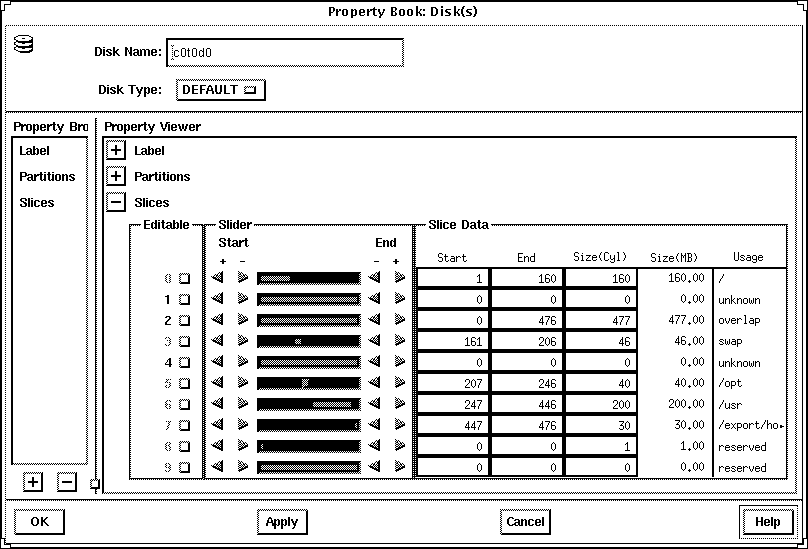Toggle the Editable checkbox for slice 2

coord(183,321)
